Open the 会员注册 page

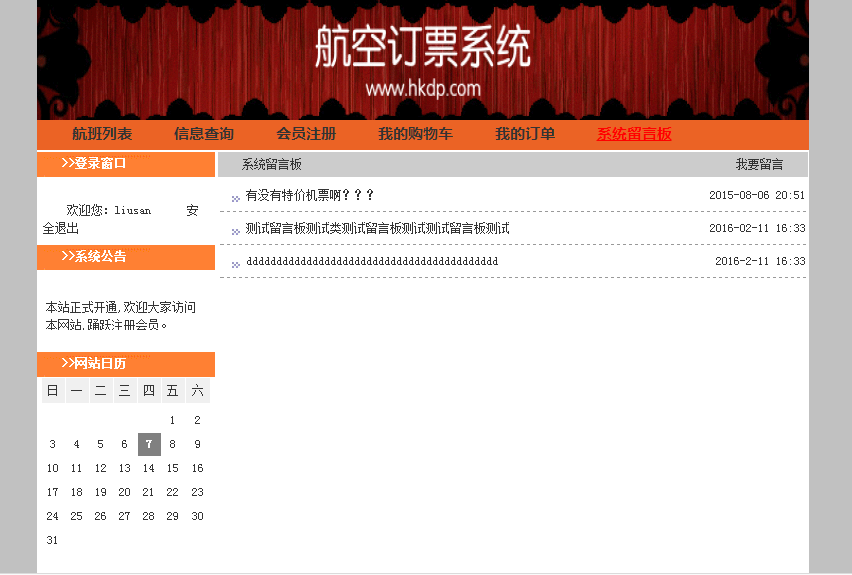click(x=306, y=134)
